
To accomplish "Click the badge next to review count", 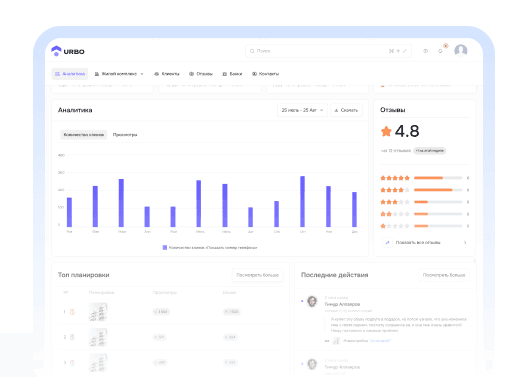I will [430, 151].
